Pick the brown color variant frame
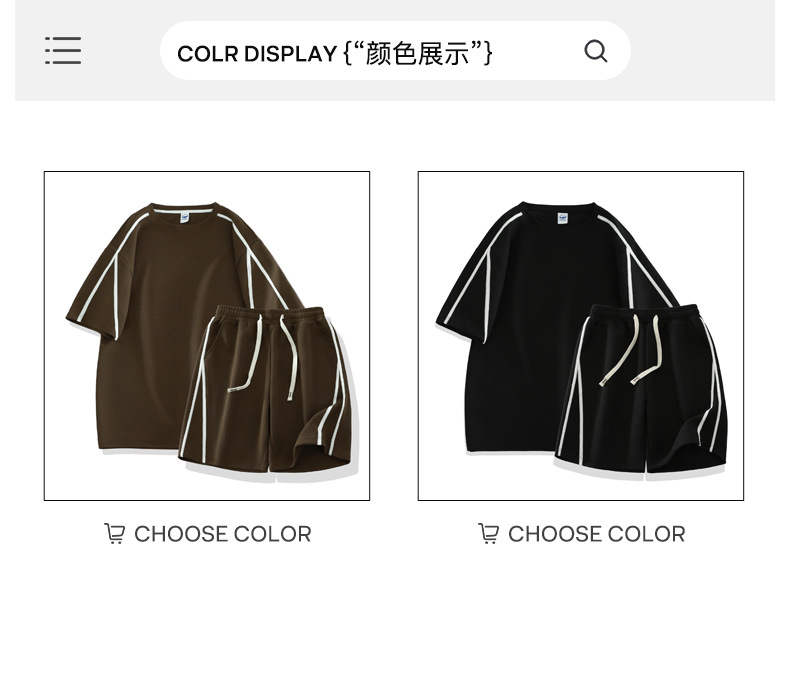Viewport: 790px width, 692px height. [207, 336]
